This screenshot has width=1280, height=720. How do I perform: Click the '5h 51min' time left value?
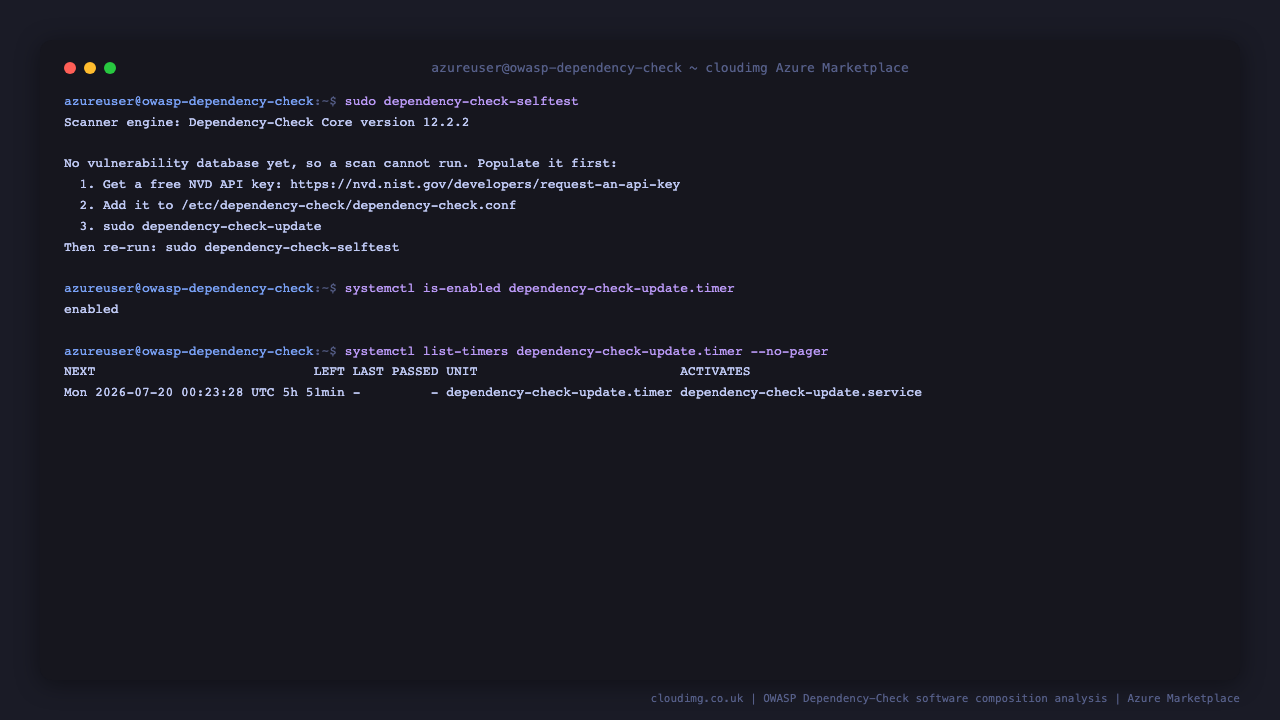pyautogui.click(x=313, y=393)
